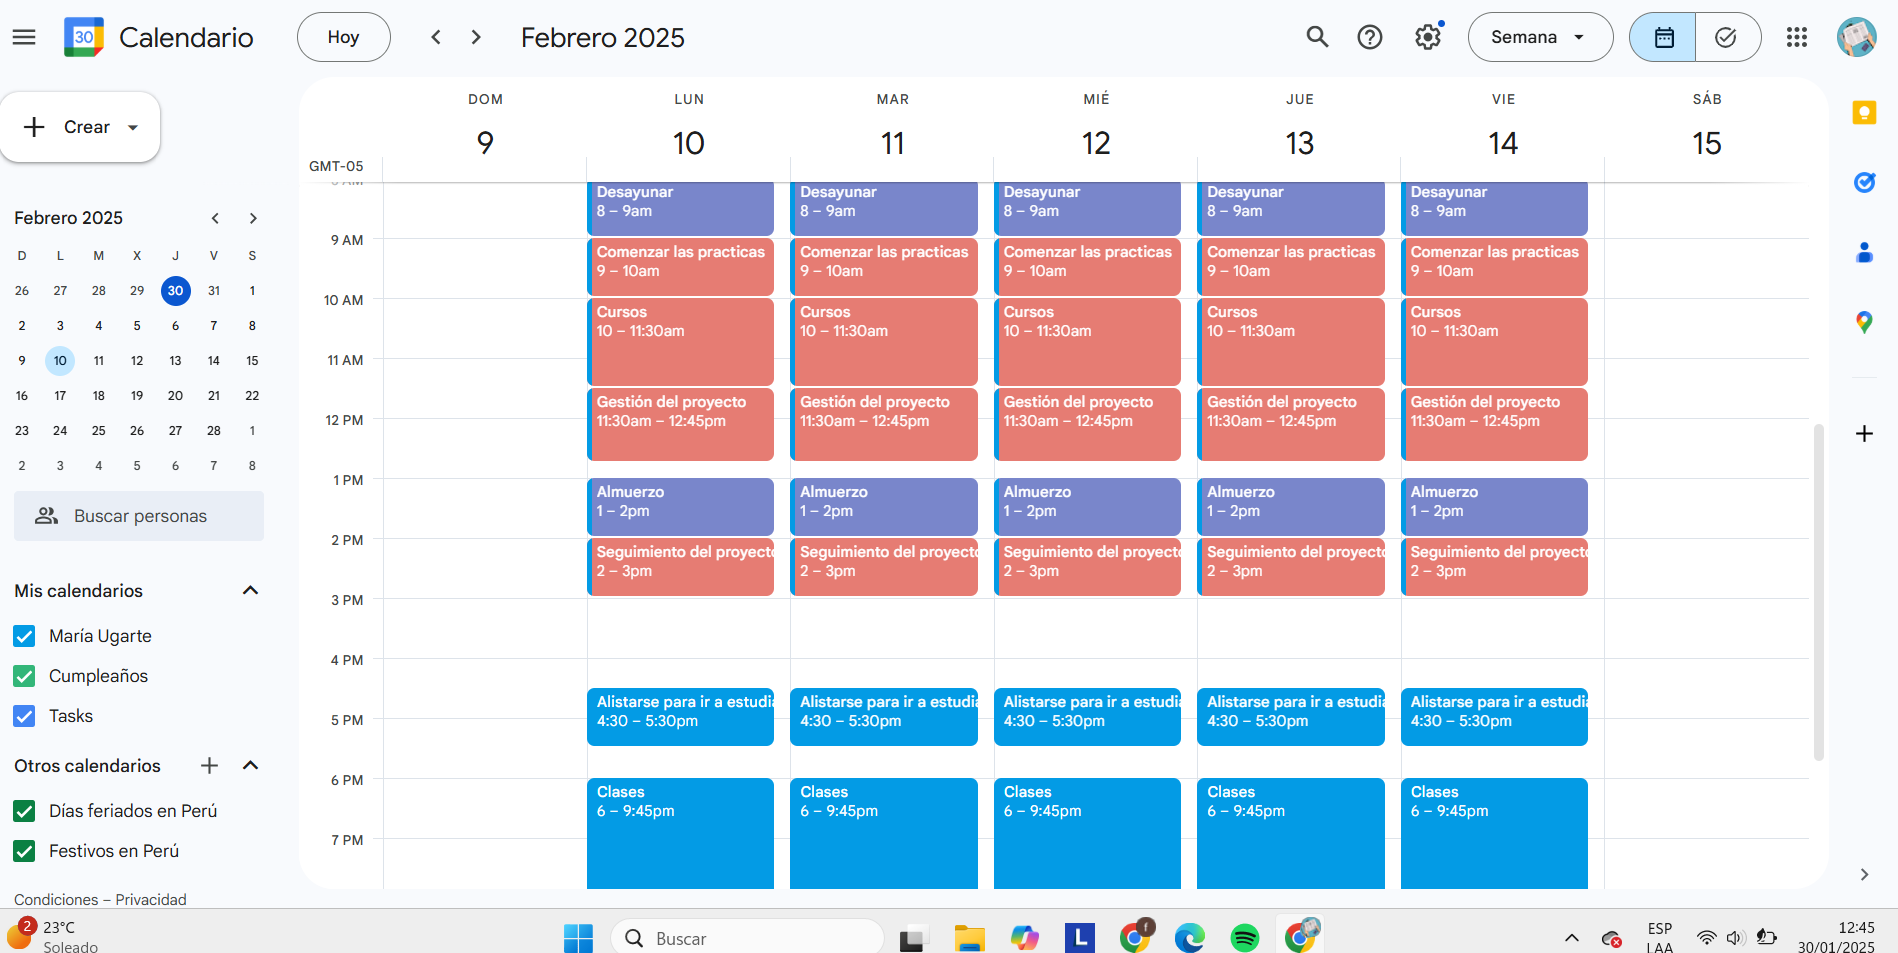Toggle Días feriados en Perú checkbox
This screenshot has height=953, width=1898.
24,811
